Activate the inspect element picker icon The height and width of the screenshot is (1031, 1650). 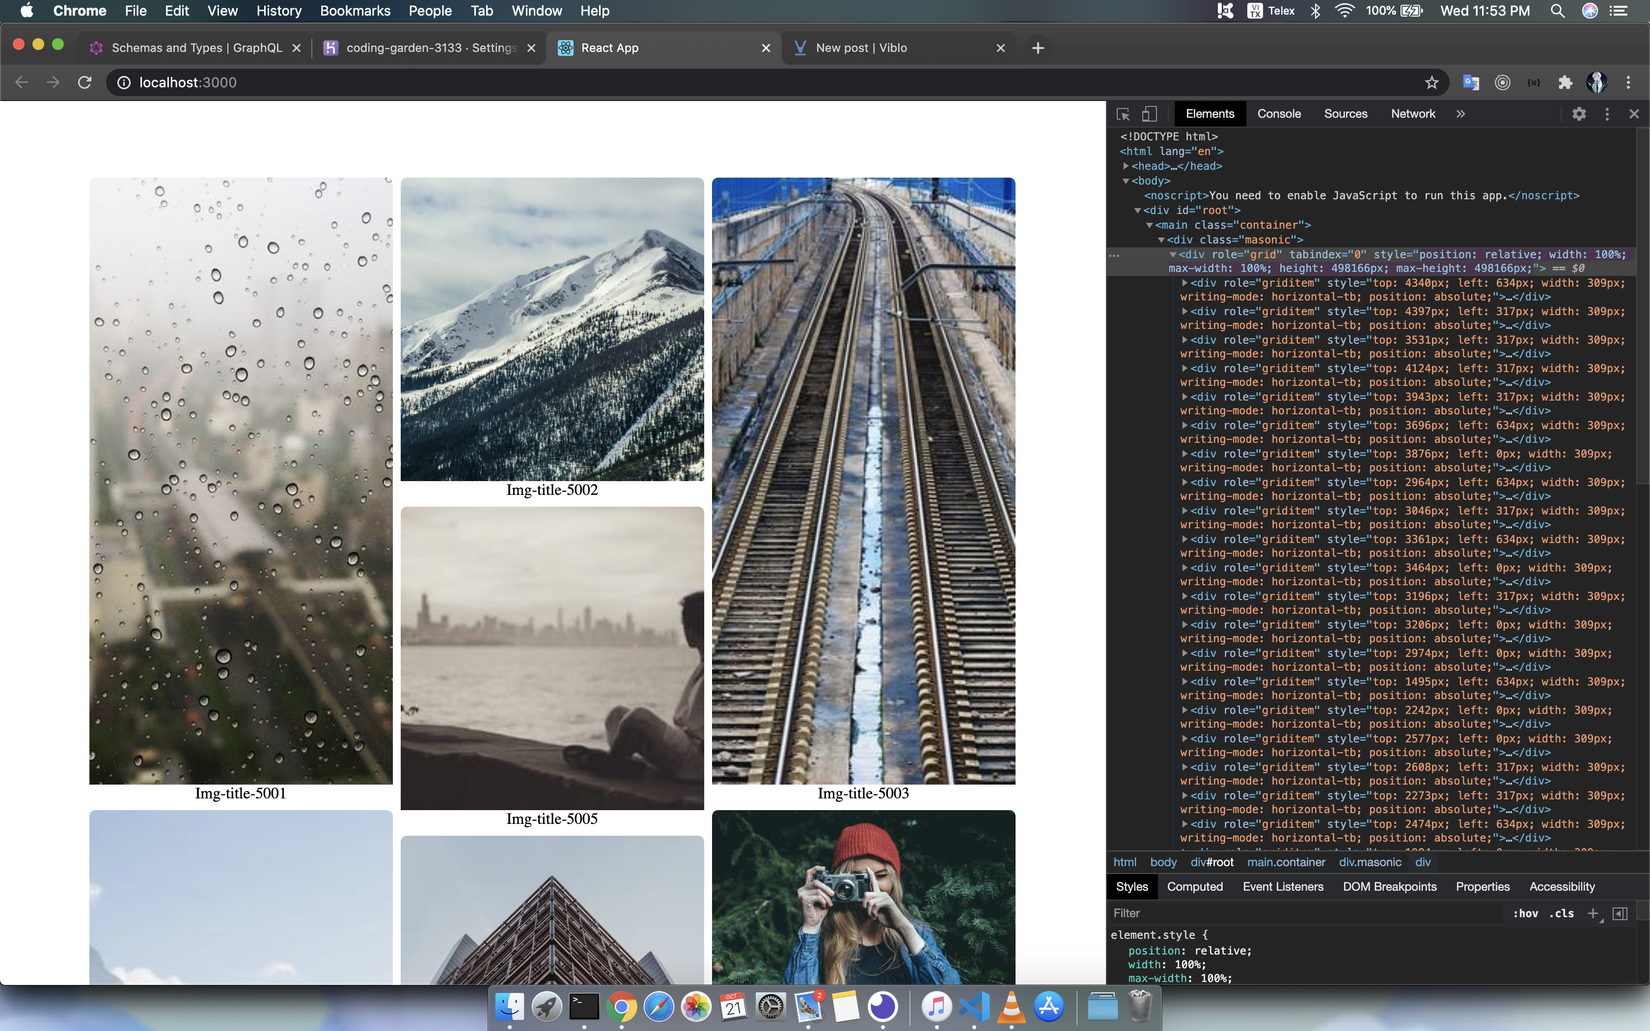point(1123,114)
